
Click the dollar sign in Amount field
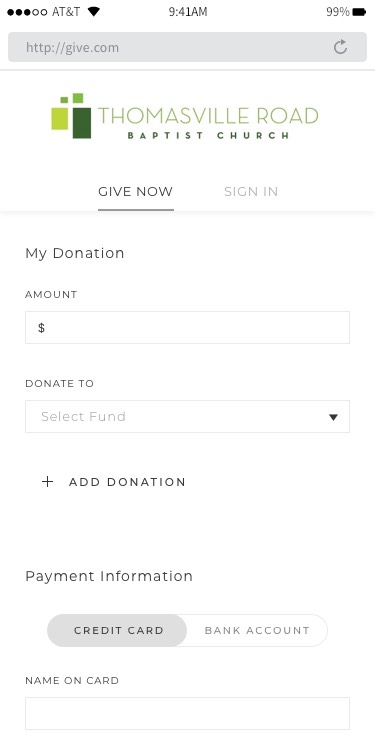point(42,328)
